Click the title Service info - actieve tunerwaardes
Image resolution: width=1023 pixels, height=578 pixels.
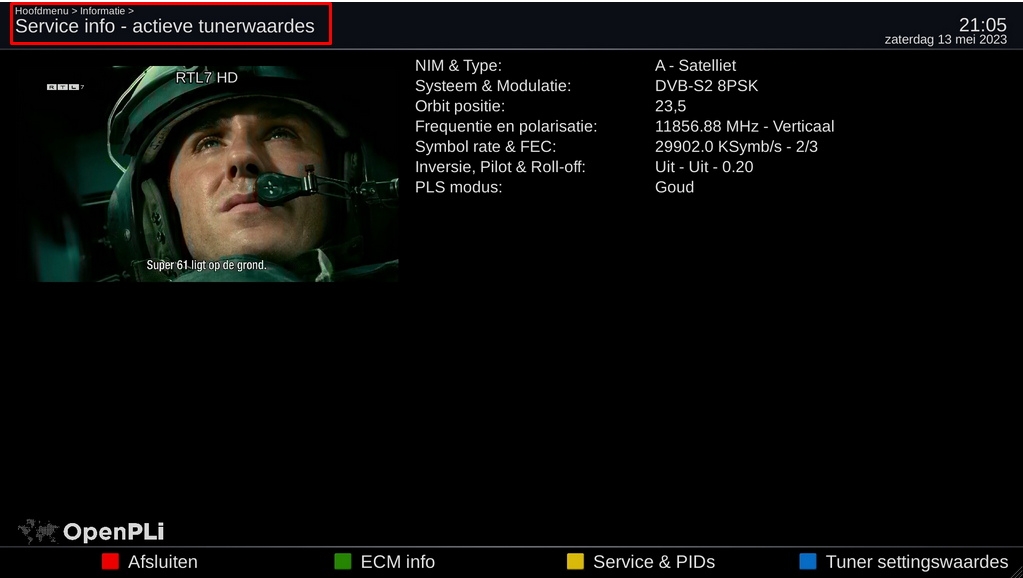point(164,26)
